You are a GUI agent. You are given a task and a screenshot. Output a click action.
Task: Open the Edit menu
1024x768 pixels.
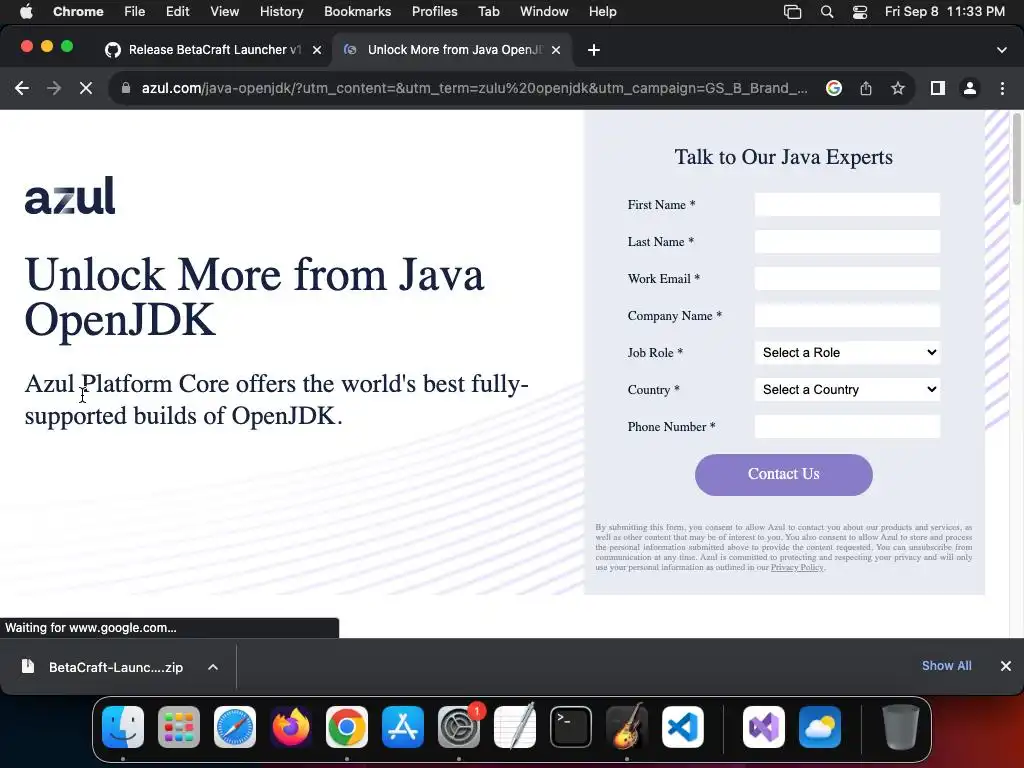(x=177, y=12)
